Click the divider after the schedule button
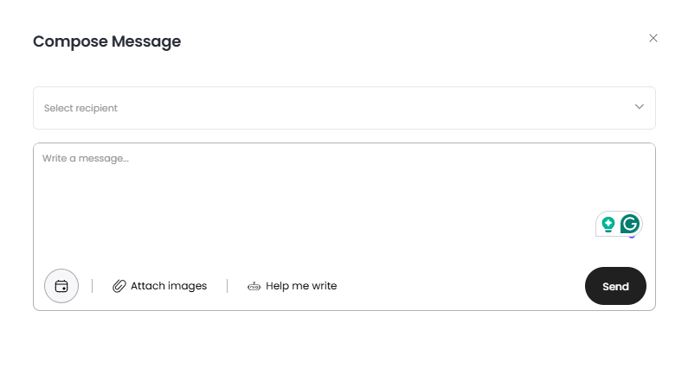Image resolution: width=688 pixels, height=368 pixels. pos(92,286)
